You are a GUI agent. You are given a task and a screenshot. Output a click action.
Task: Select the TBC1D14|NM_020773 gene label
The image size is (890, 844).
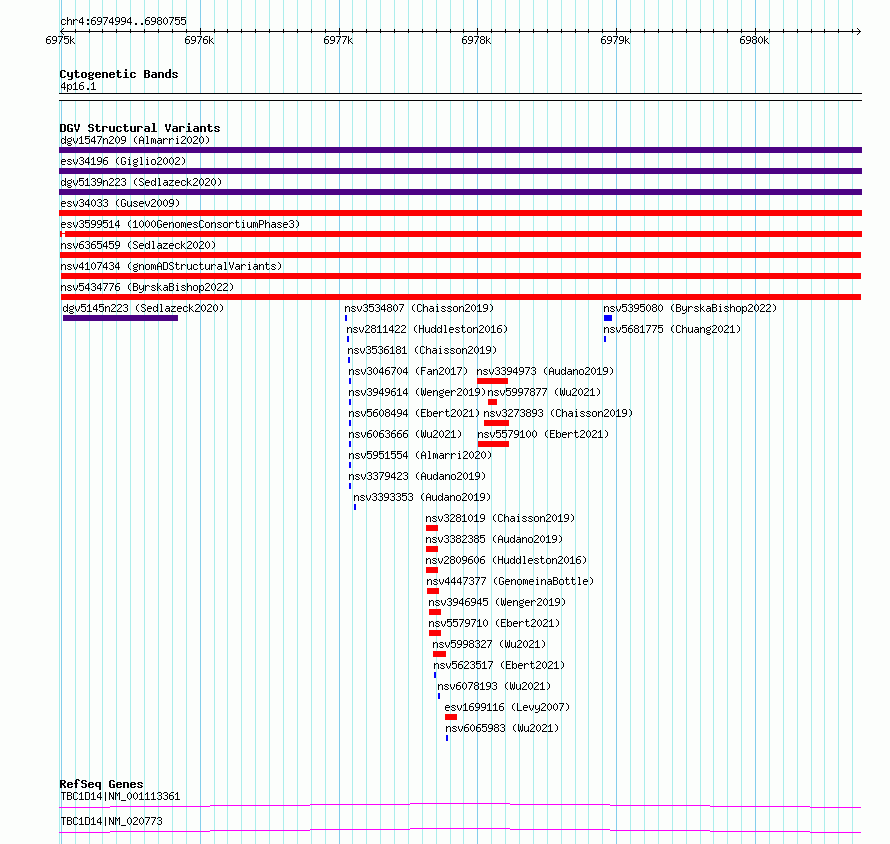[111, 821]
